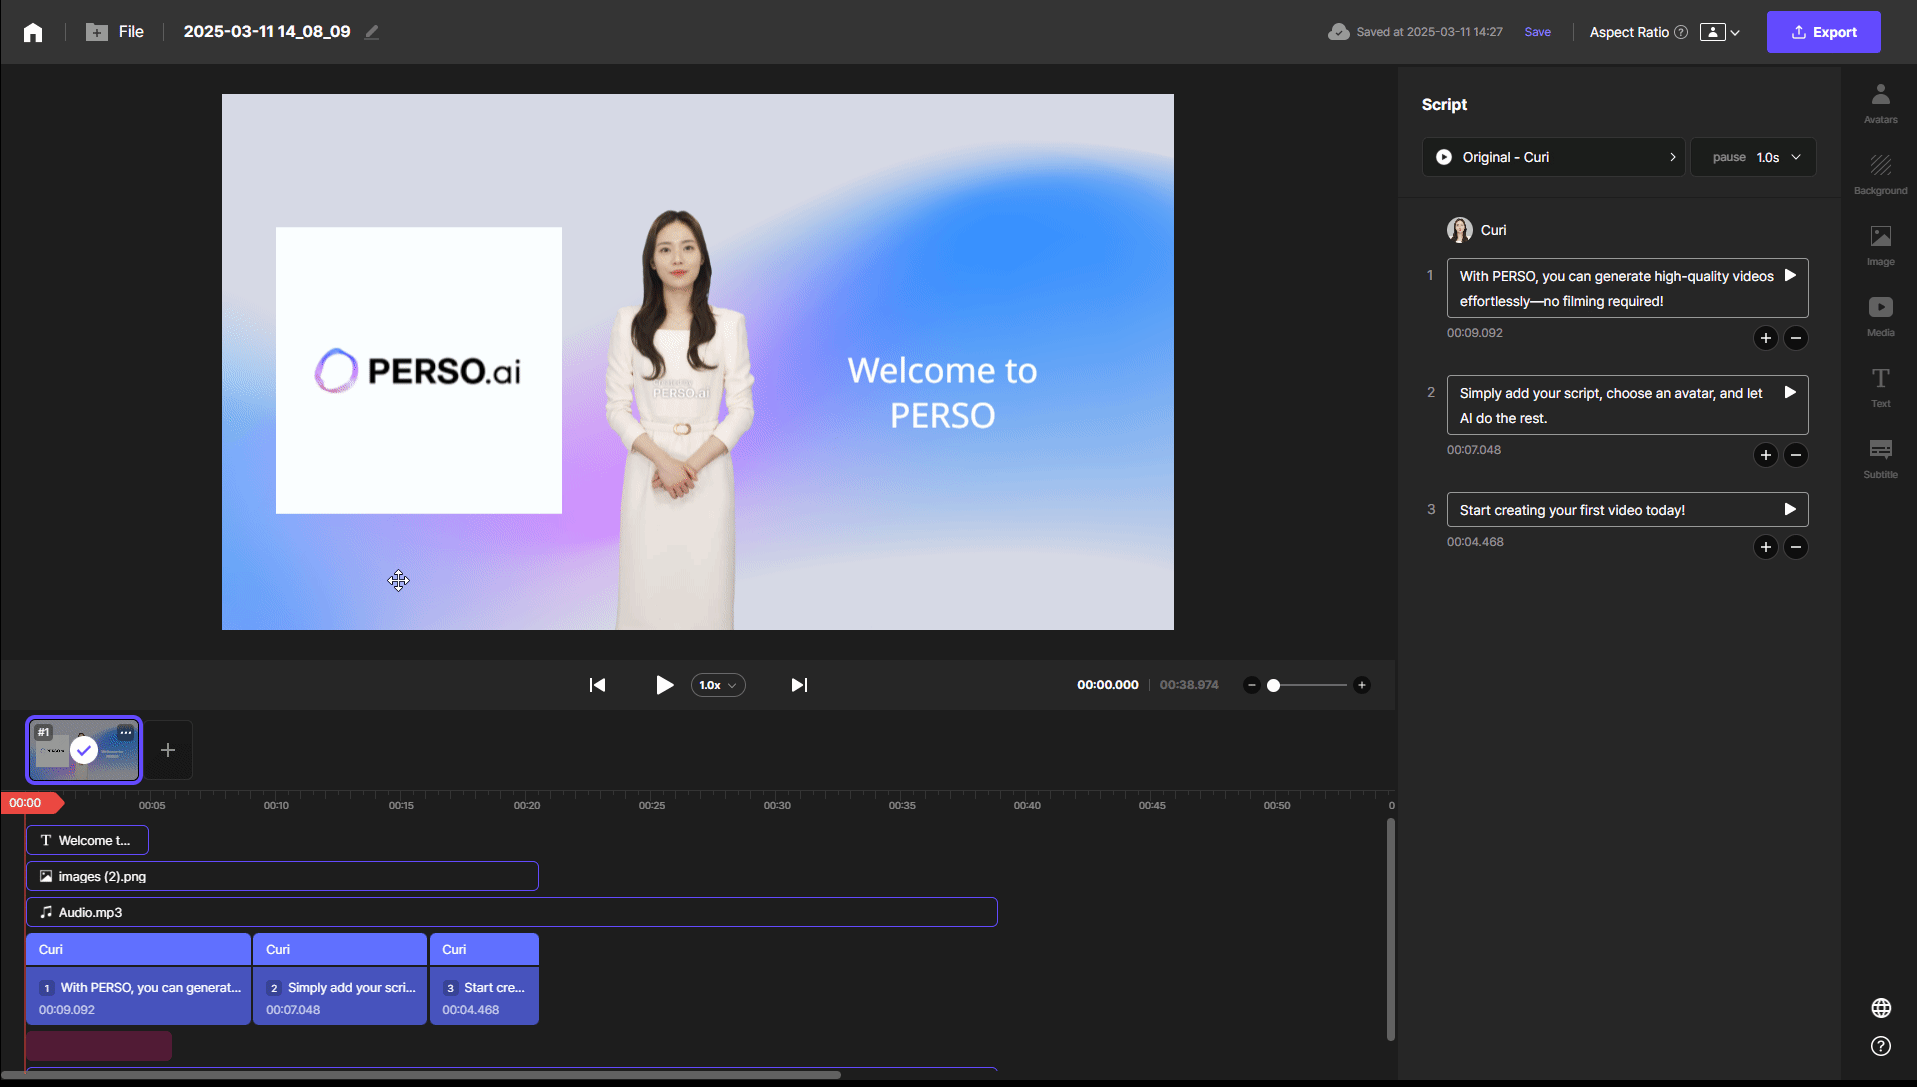Click the Export button

[1823, 32]
